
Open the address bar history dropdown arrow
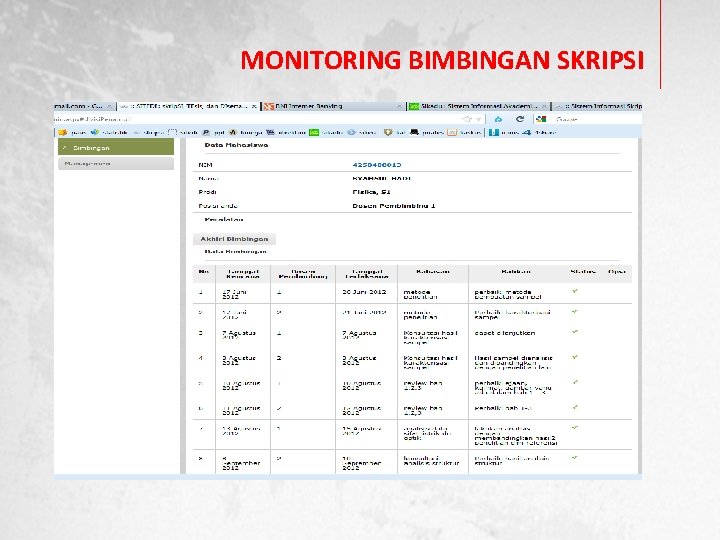point(478,119)
